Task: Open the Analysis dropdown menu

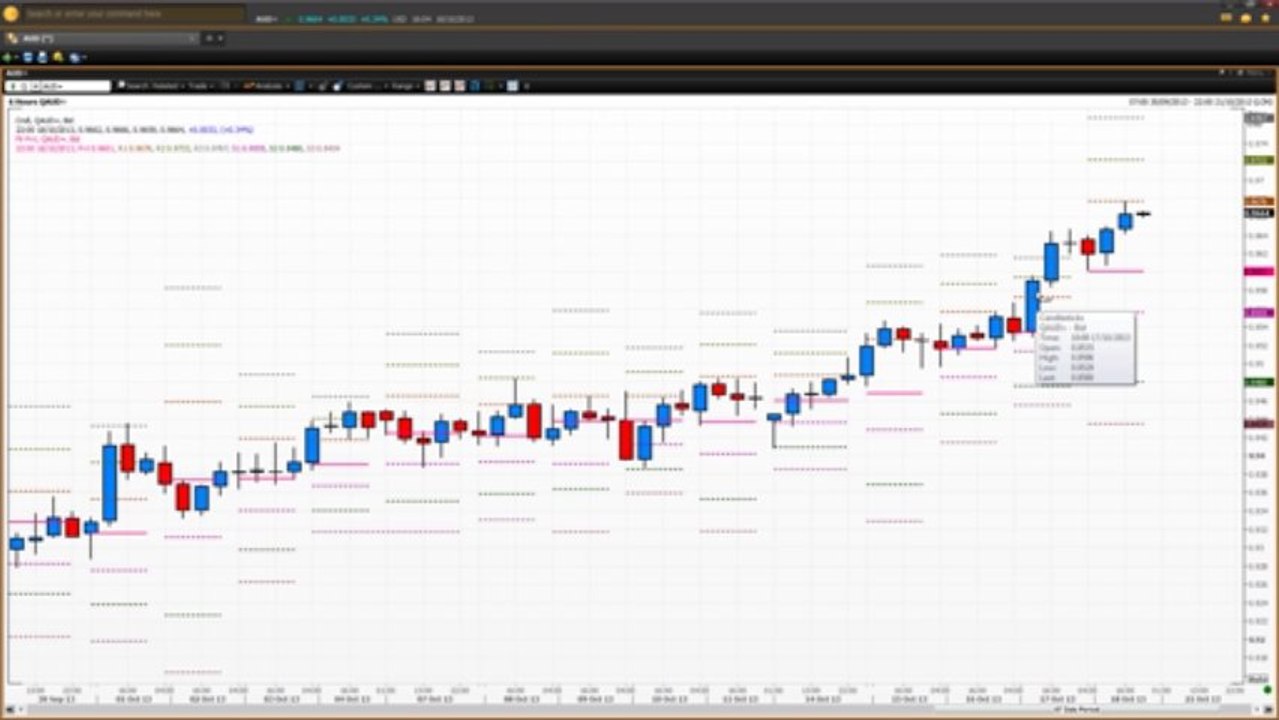Action: (x=265, y=86)
